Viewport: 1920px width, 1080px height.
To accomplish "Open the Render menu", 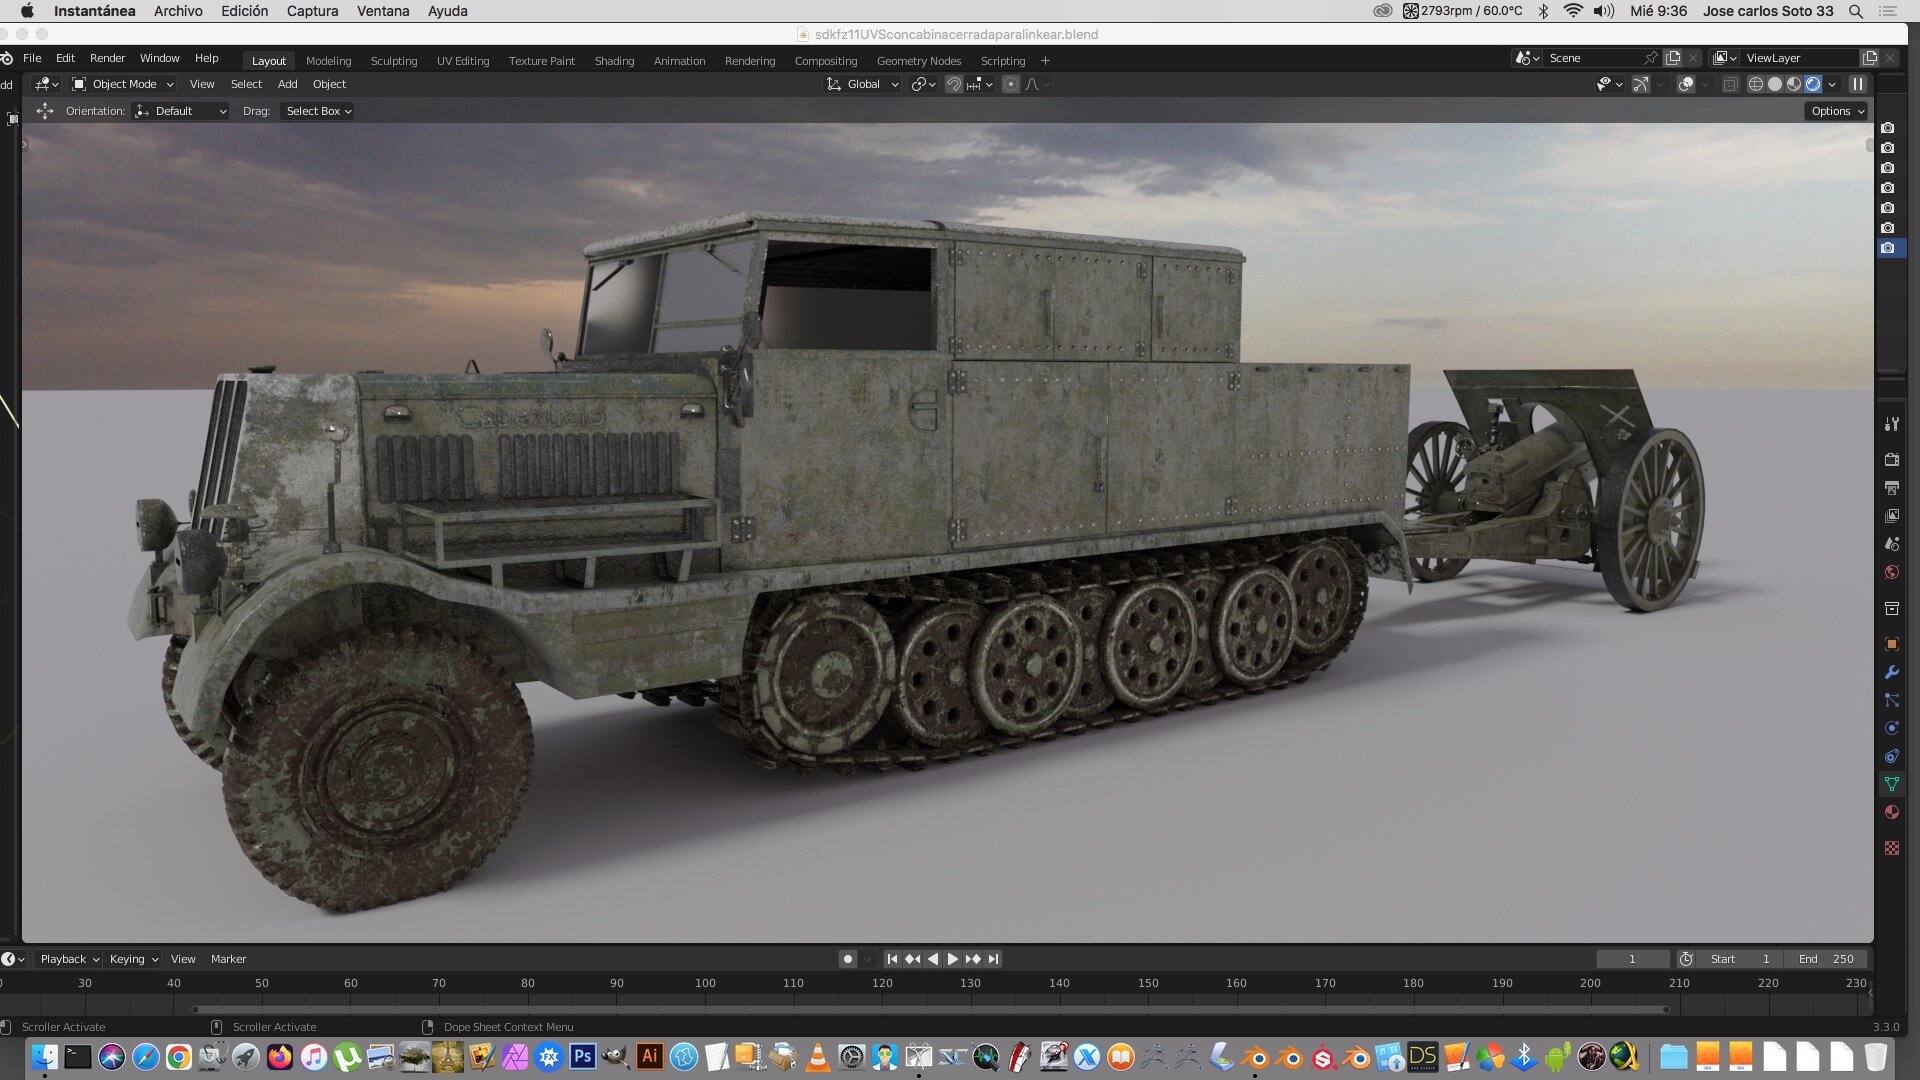I will point(107,58).
